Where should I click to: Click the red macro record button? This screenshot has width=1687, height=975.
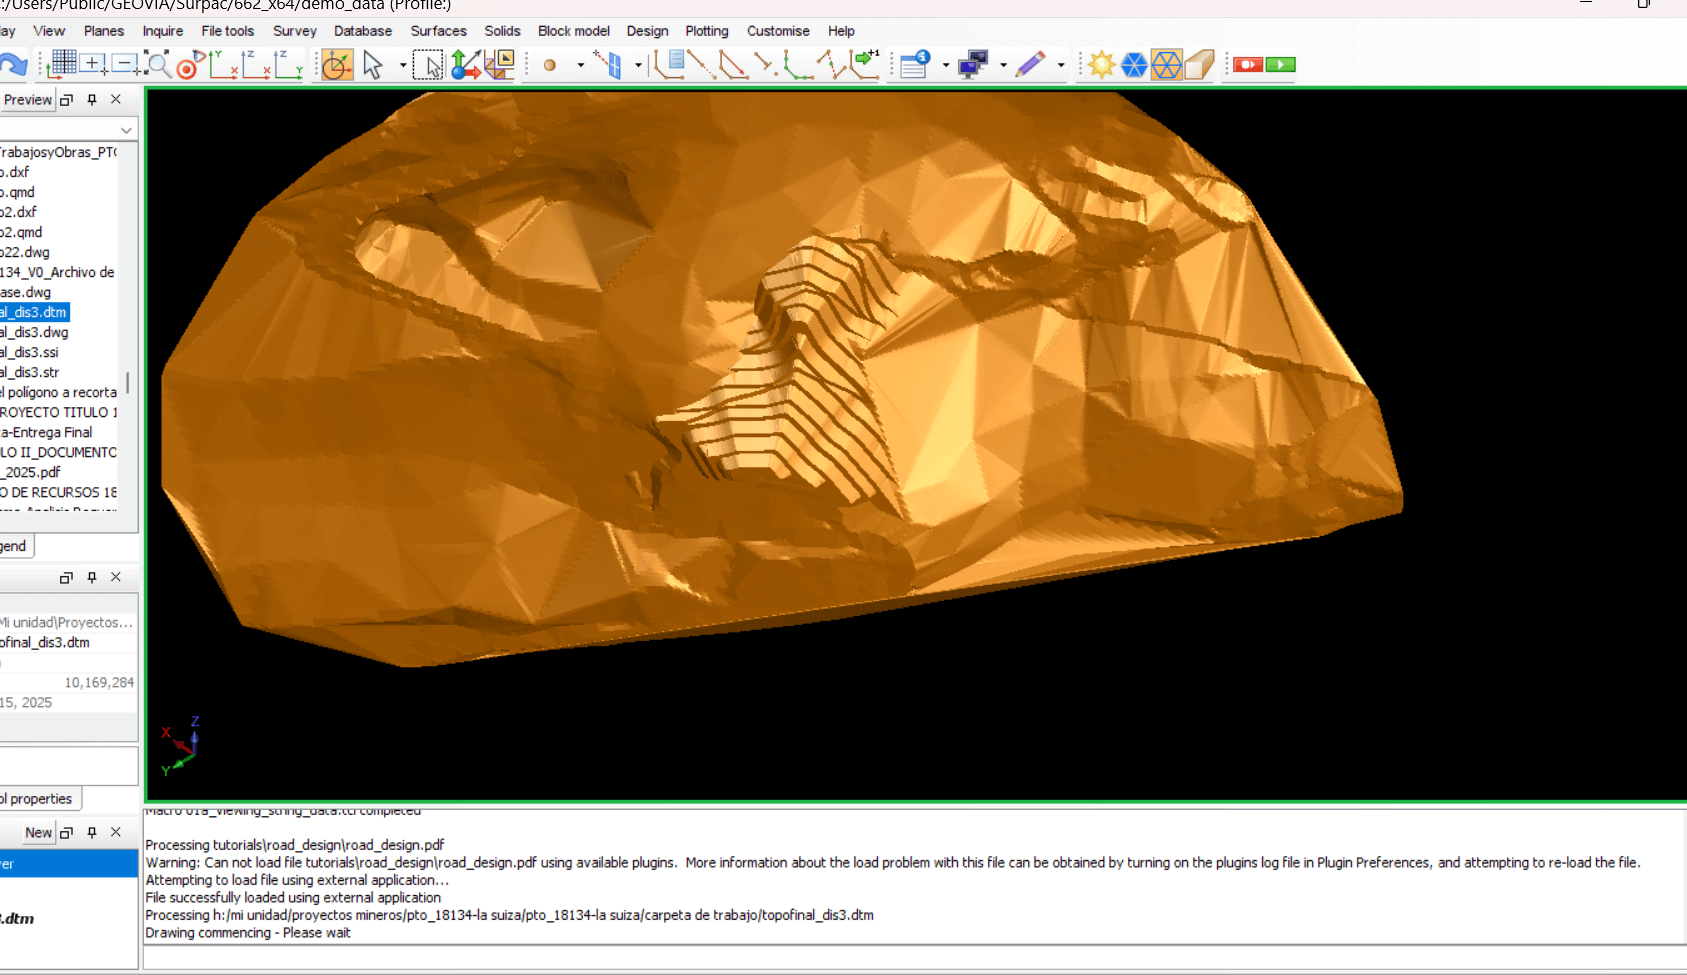coord(1247,65)
